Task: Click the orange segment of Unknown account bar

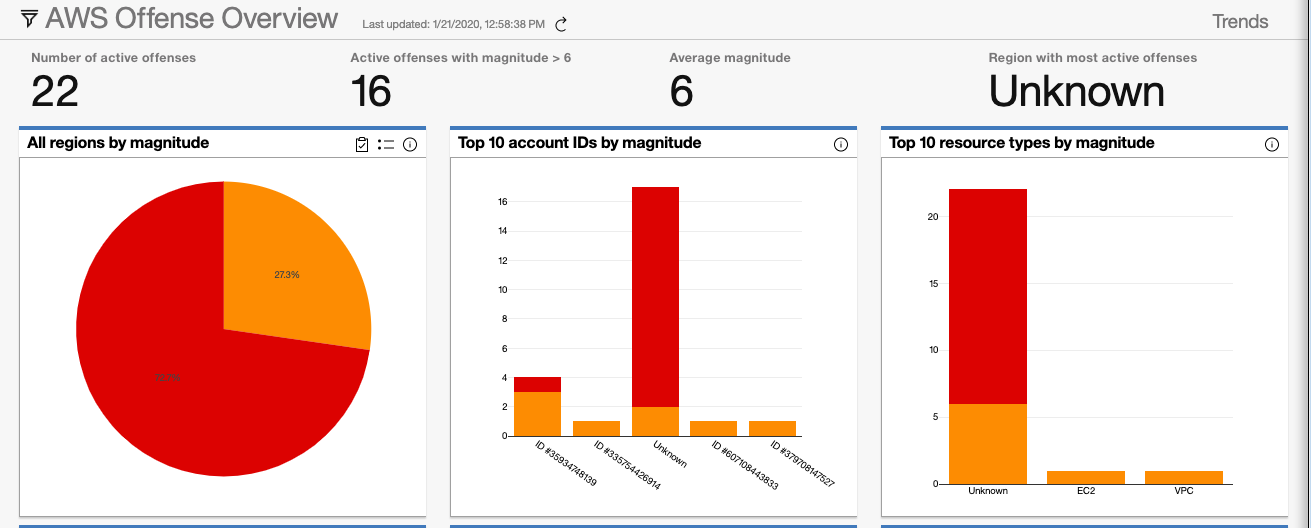Action: click(x=655, y=421)
